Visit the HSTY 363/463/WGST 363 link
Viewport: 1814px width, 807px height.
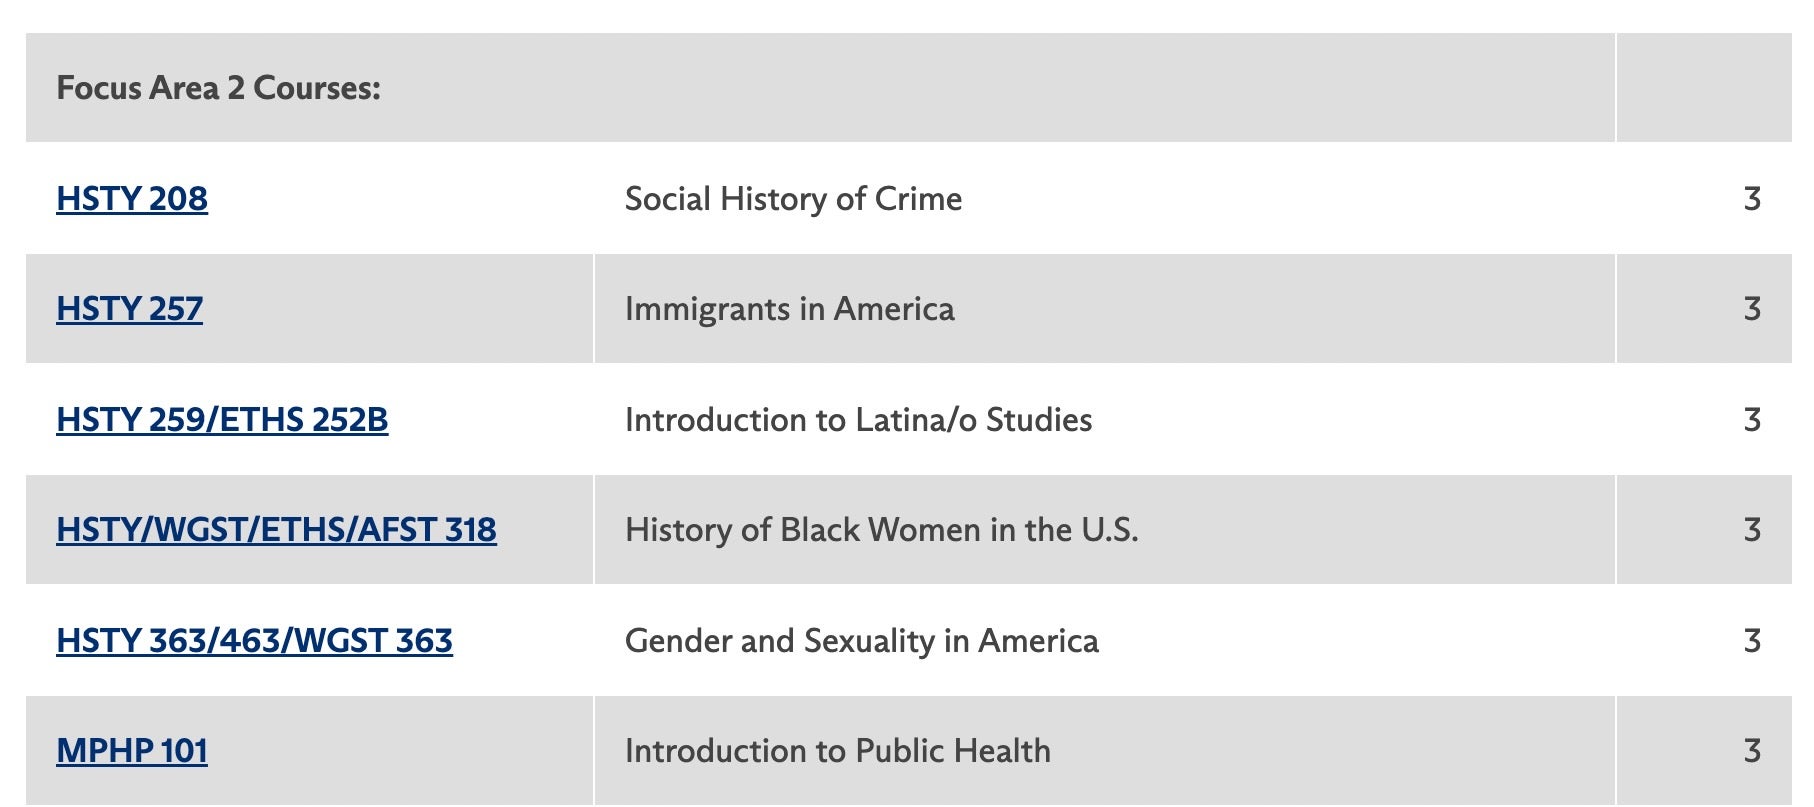tap(254, 641)
